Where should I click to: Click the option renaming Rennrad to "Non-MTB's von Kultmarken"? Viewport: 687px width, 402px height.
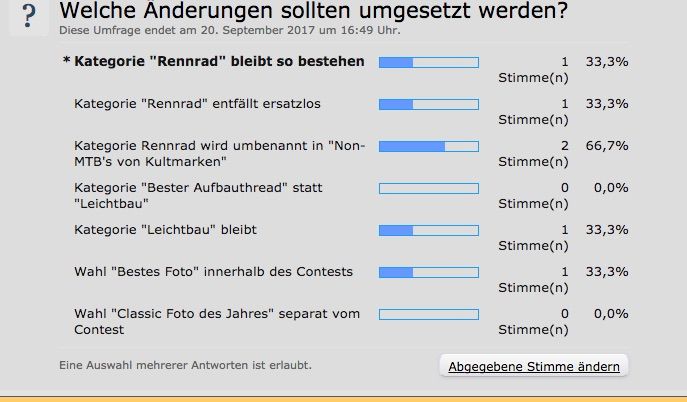220,153
